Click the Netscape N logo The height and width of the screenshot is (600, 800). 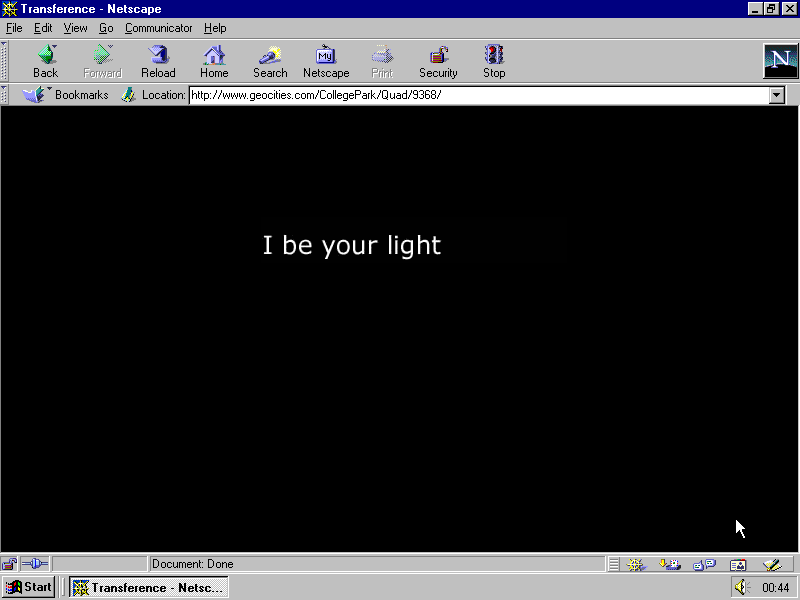(780, 61)
